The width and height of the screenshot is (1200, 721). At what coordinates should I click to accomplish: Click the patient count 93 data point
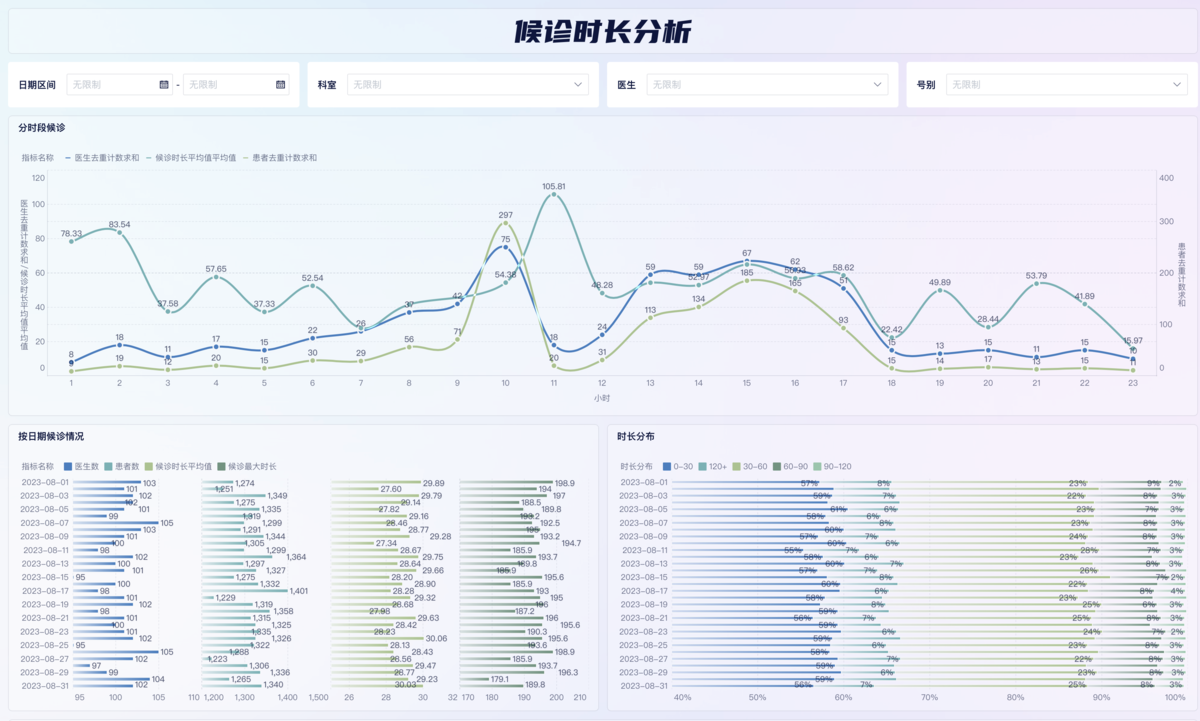pos(843,328)
